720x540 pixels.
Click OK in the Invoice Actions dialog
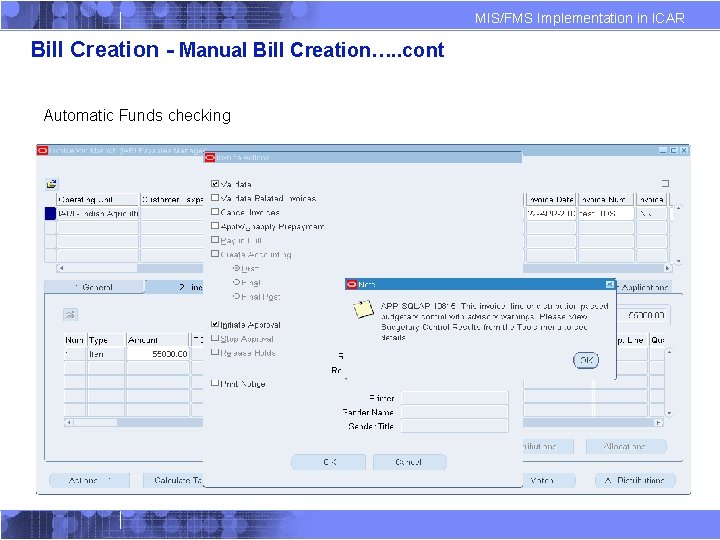pos(329,462)
